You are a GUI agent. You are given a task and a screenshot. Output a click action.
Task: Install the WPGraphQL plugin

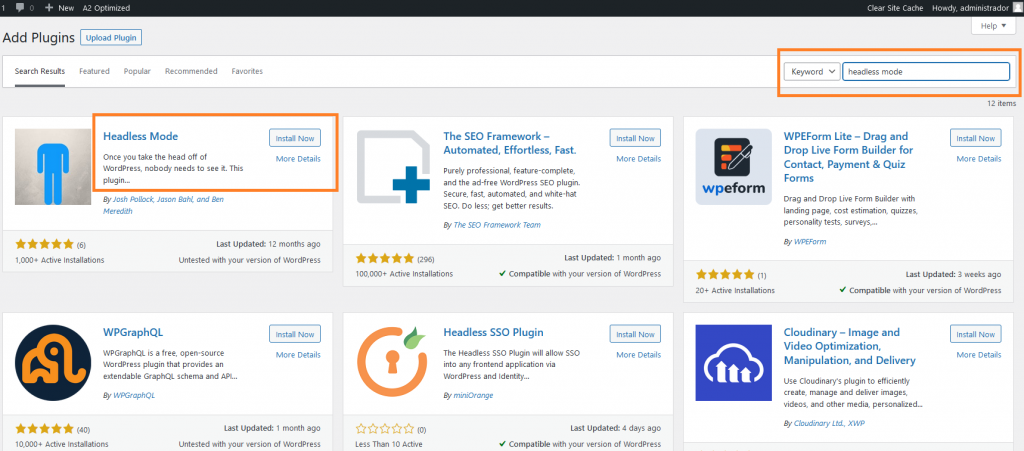(295, 334)
